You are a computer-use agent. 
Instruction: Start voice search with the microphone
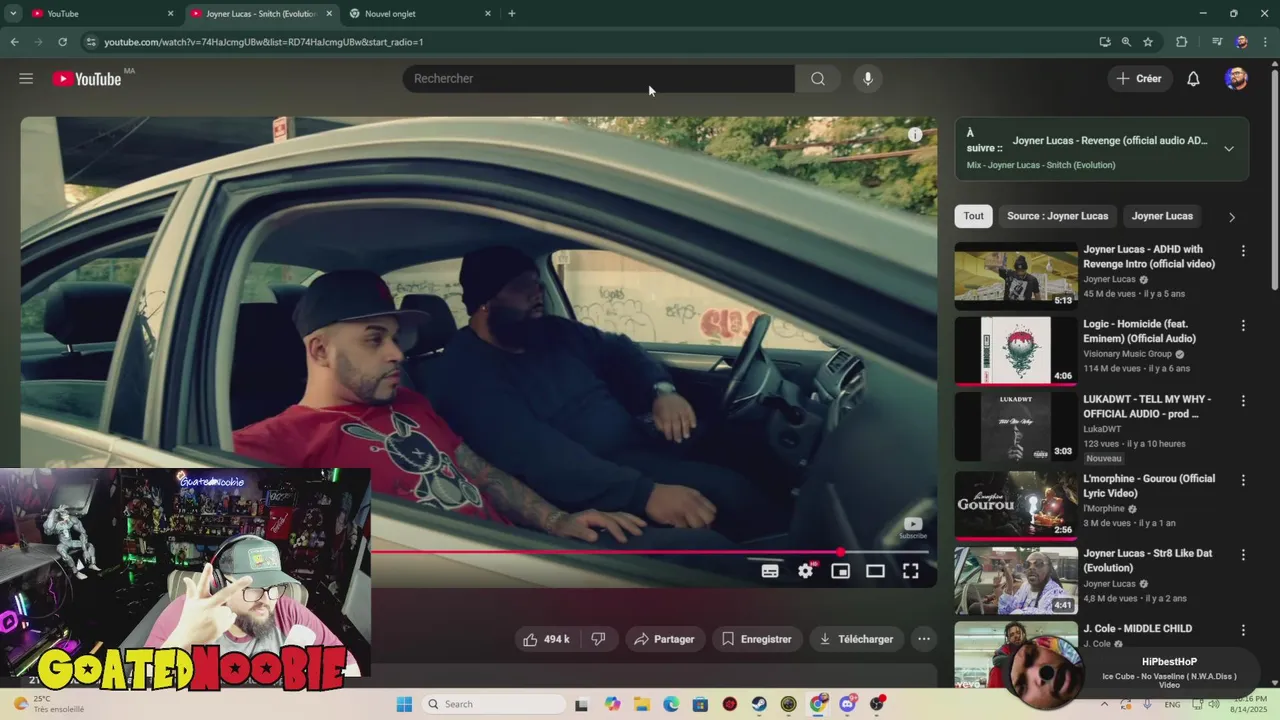(867, 78)
